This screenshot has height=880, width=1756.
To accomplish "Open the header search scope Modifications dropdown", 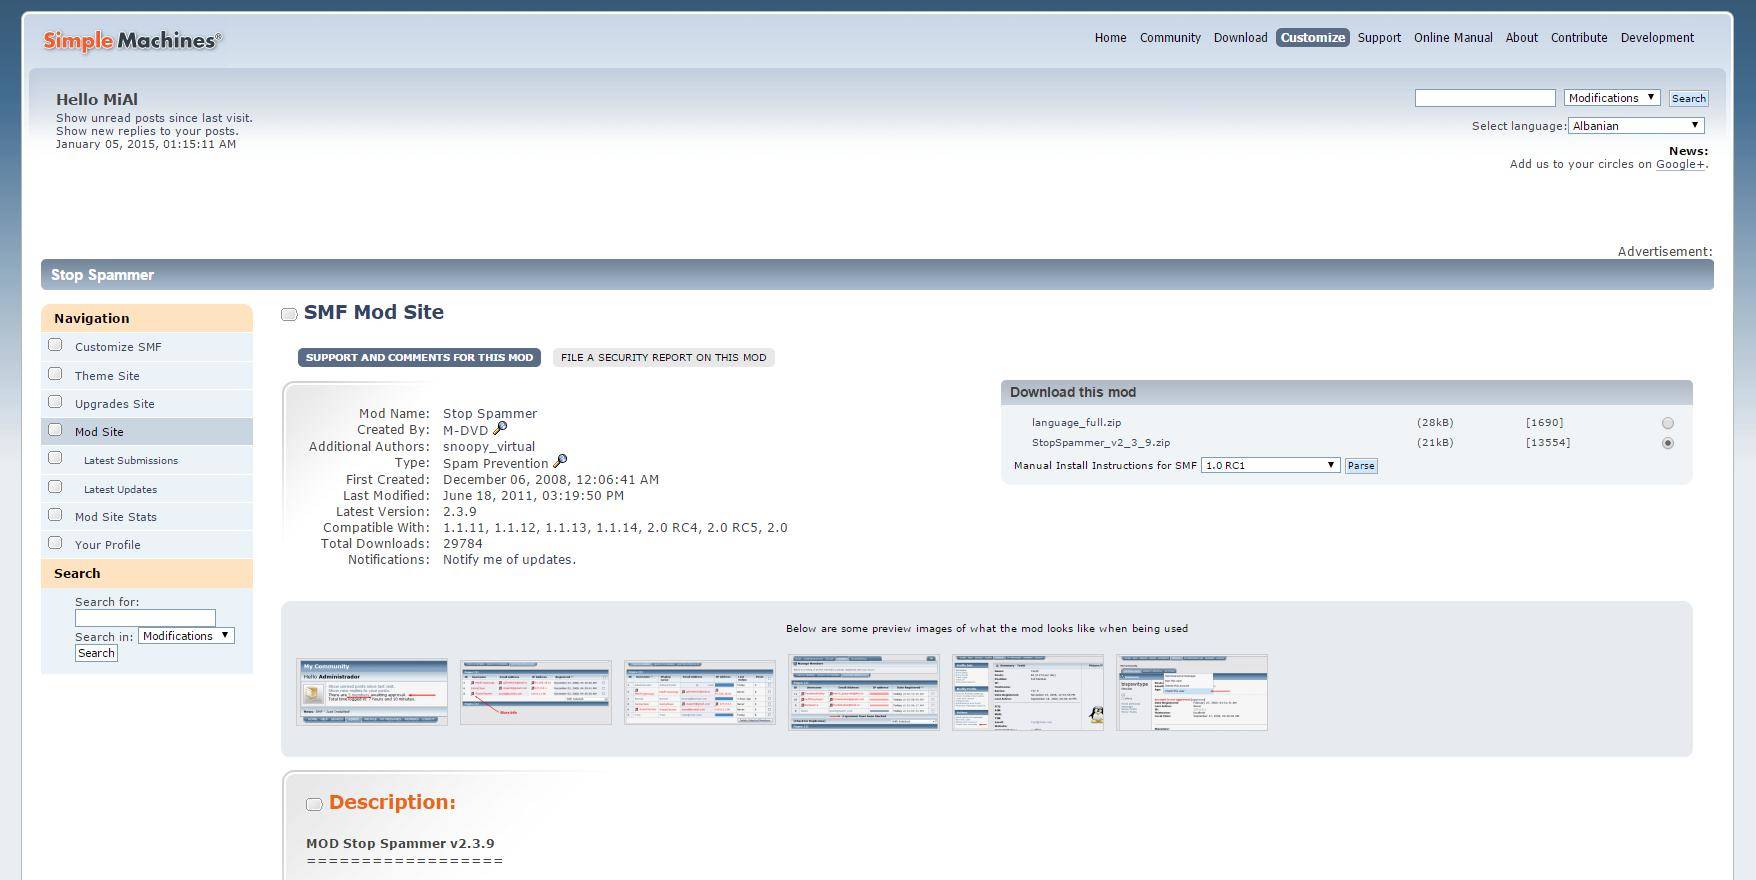I will (x=1612, y=98).
